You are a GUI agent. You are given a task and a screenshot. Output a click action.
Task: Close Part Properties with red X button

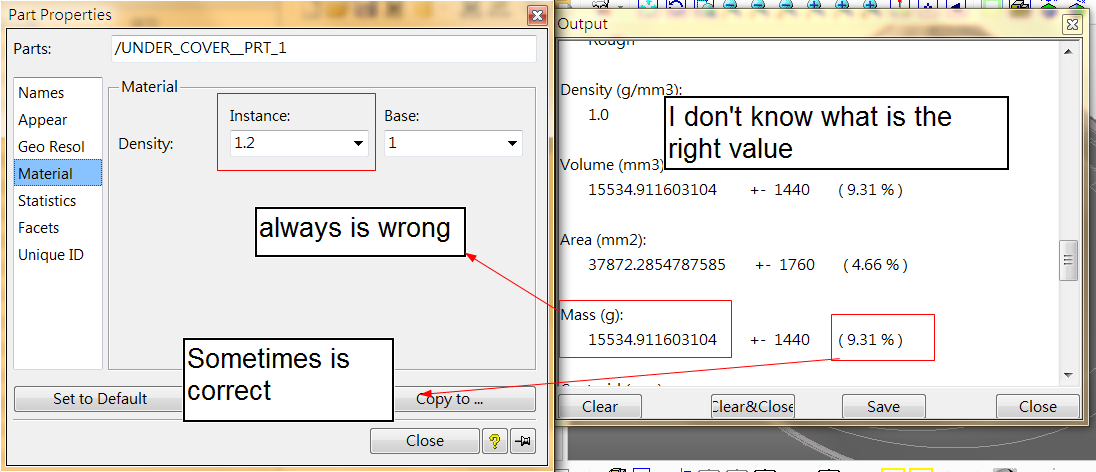click(538, 15)
